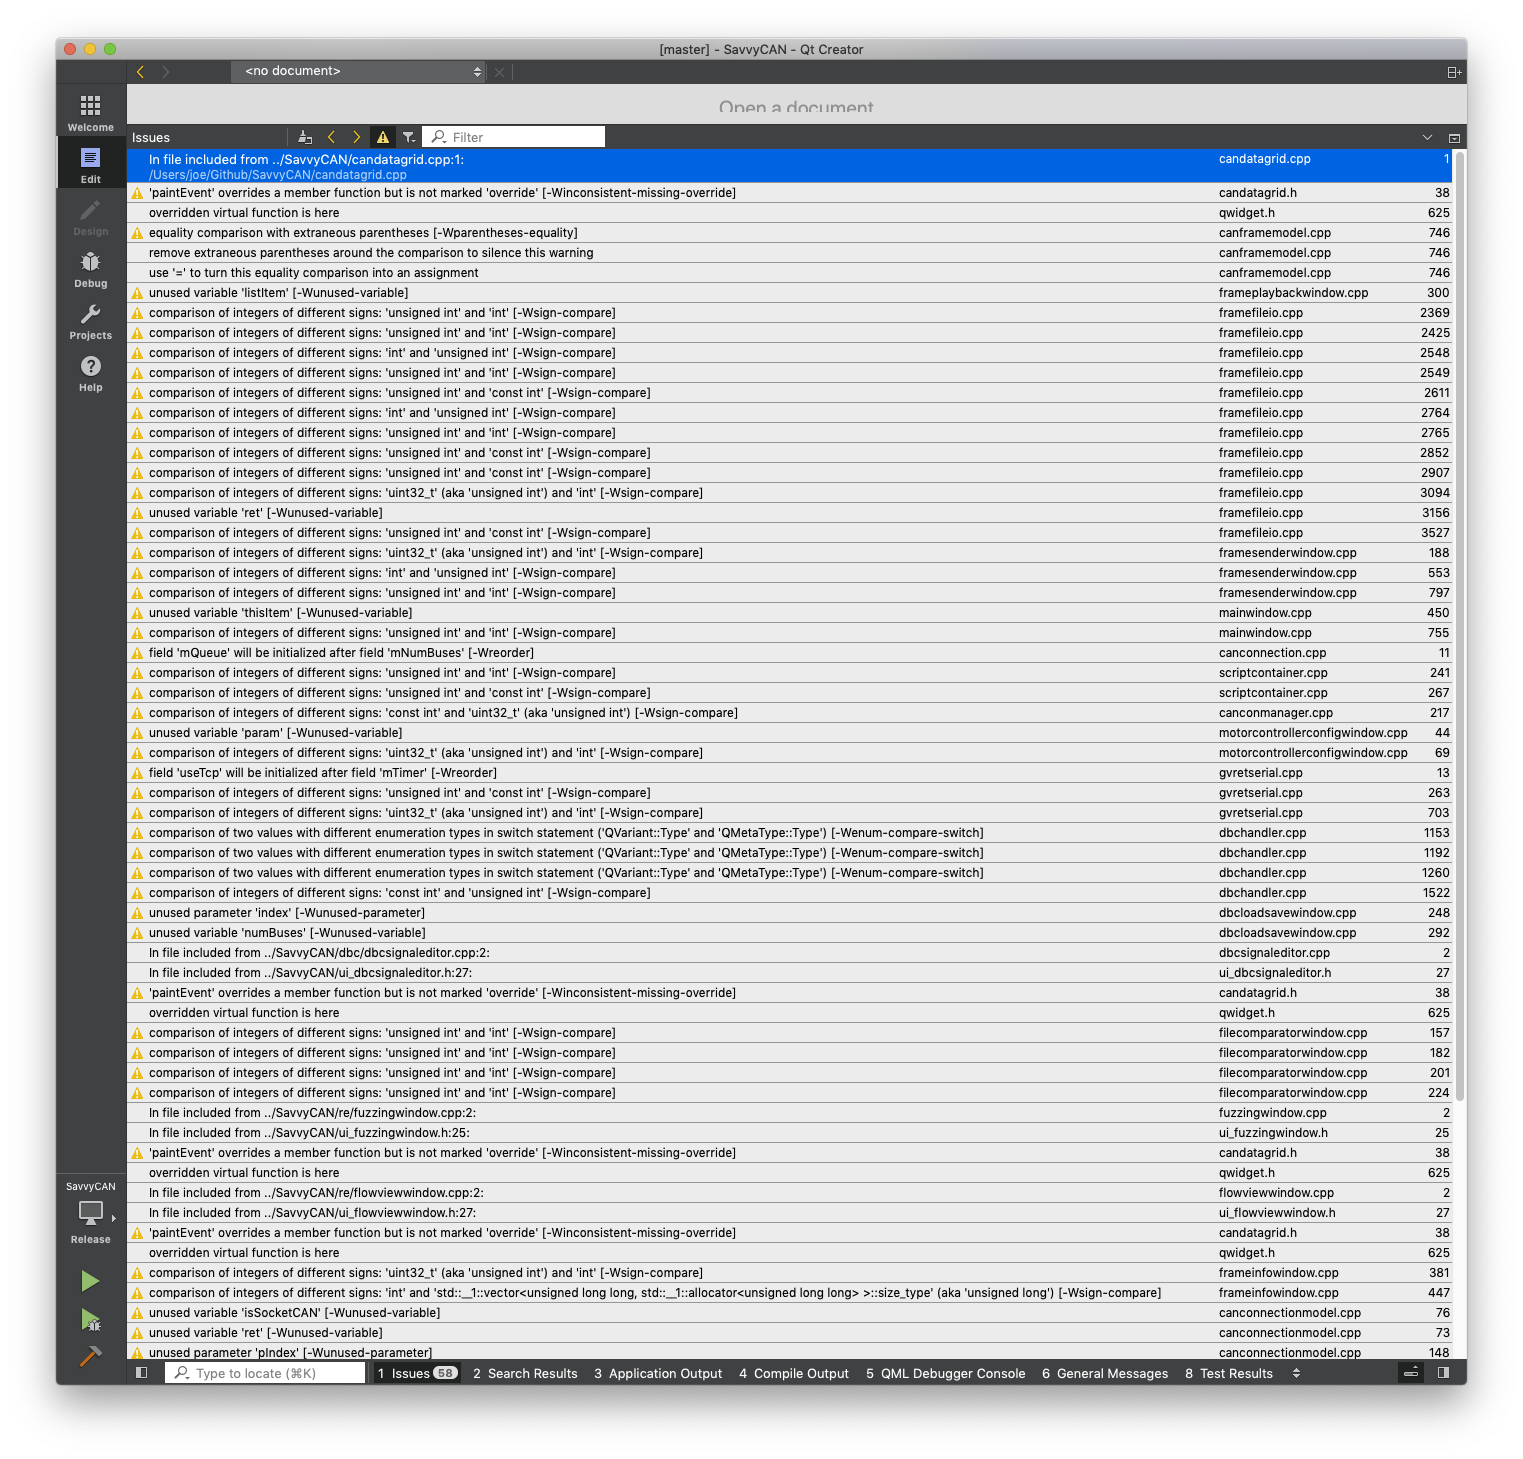Toggle the left sidebar visibility icon
The width and height of the screenshot is (1523, 1459).
[x=142, y=1373]
